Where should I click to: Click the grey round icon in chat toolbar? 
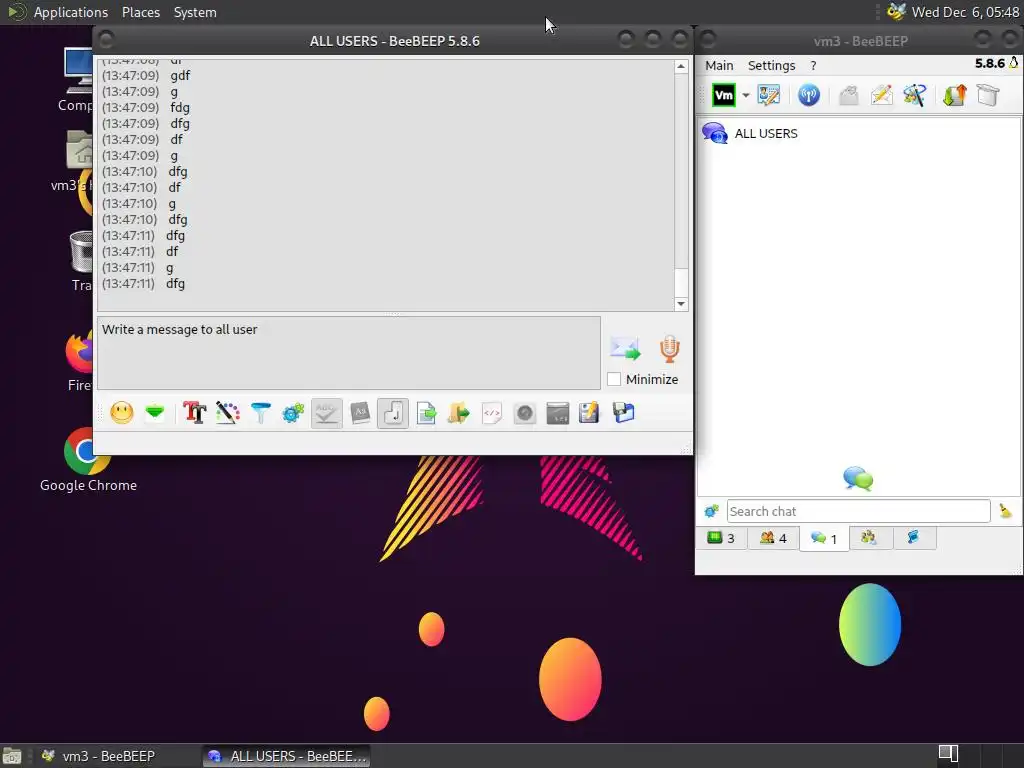(x=524, y=413)
